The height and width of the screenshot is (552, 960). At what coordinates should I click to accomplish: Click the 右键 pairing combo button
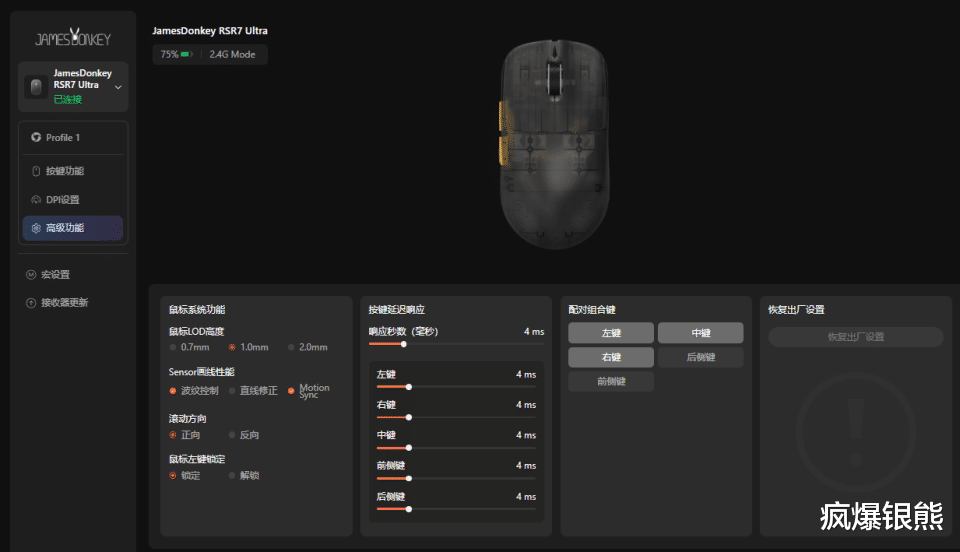click(611, 357)
